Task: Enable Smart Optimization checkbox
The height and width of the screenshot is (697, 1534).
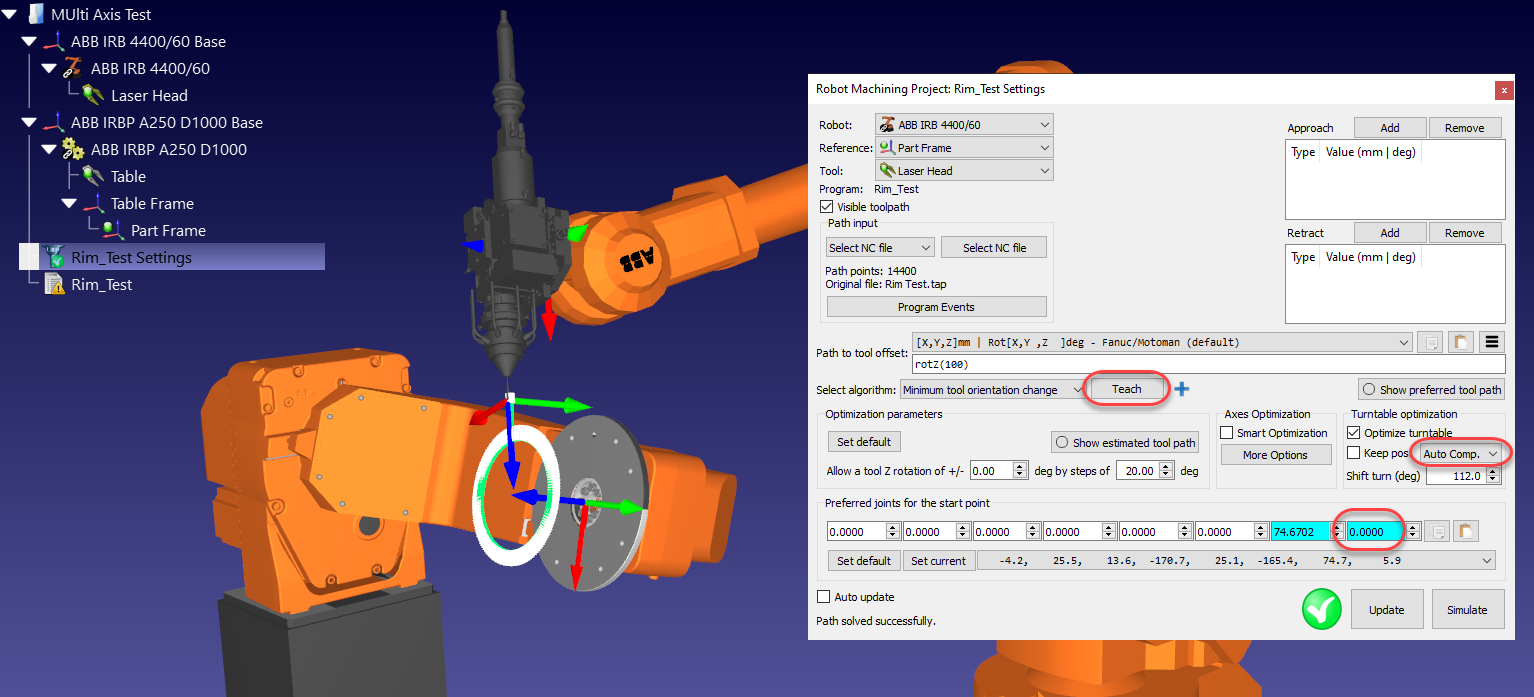Action: coord(1227,433)
